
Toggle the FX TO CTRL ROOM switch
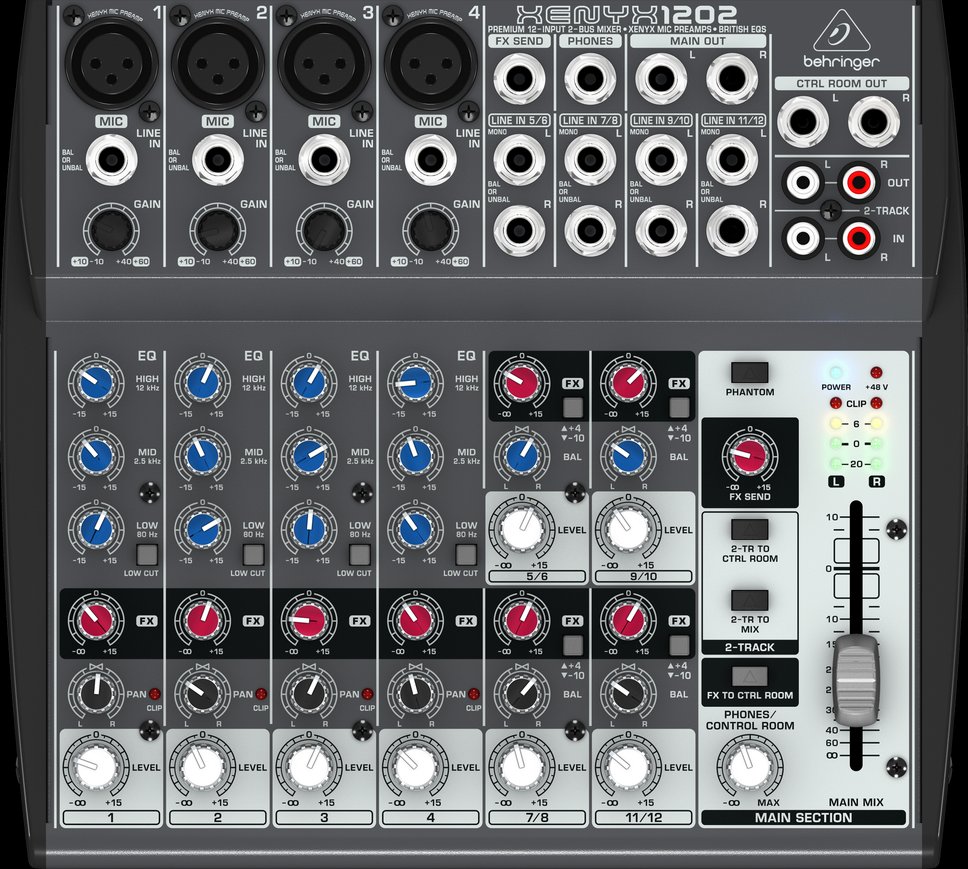(x=749, y=676)
